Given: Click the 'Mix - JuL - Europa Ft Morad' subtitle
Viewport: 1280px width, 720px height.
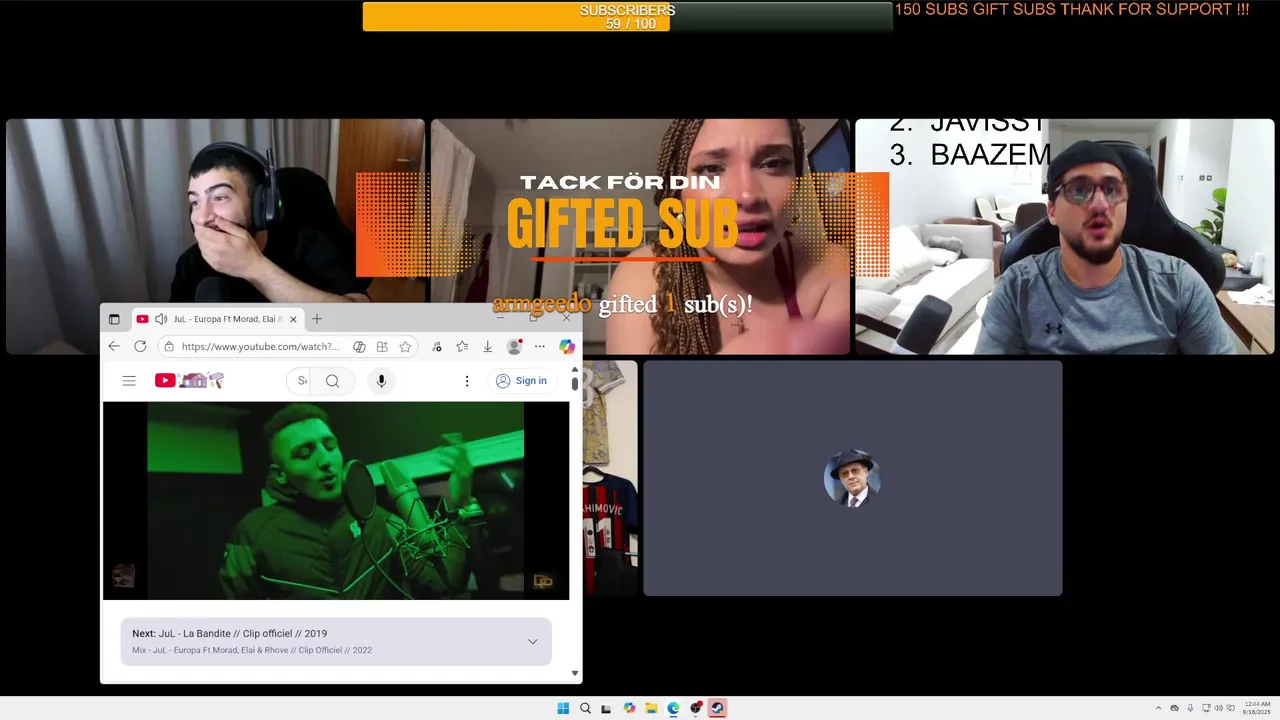Looking at the screenshot, I should tap(252, 650).
